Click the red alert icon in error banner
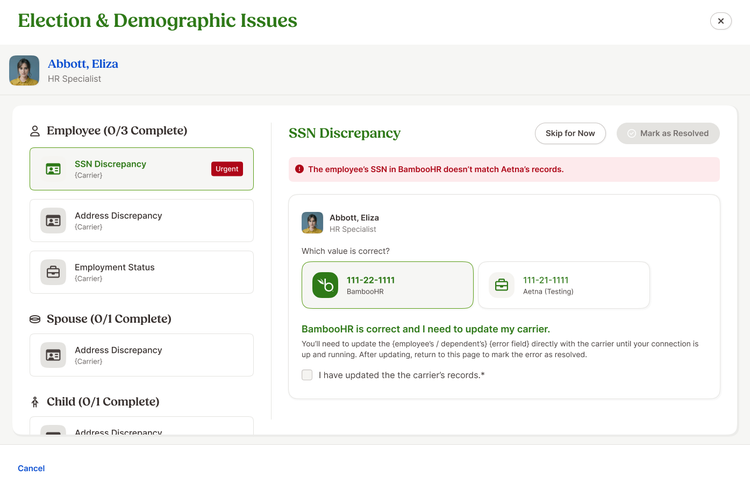Image resolution: width=750 pixels, height=490 pixels. point(299,169)
